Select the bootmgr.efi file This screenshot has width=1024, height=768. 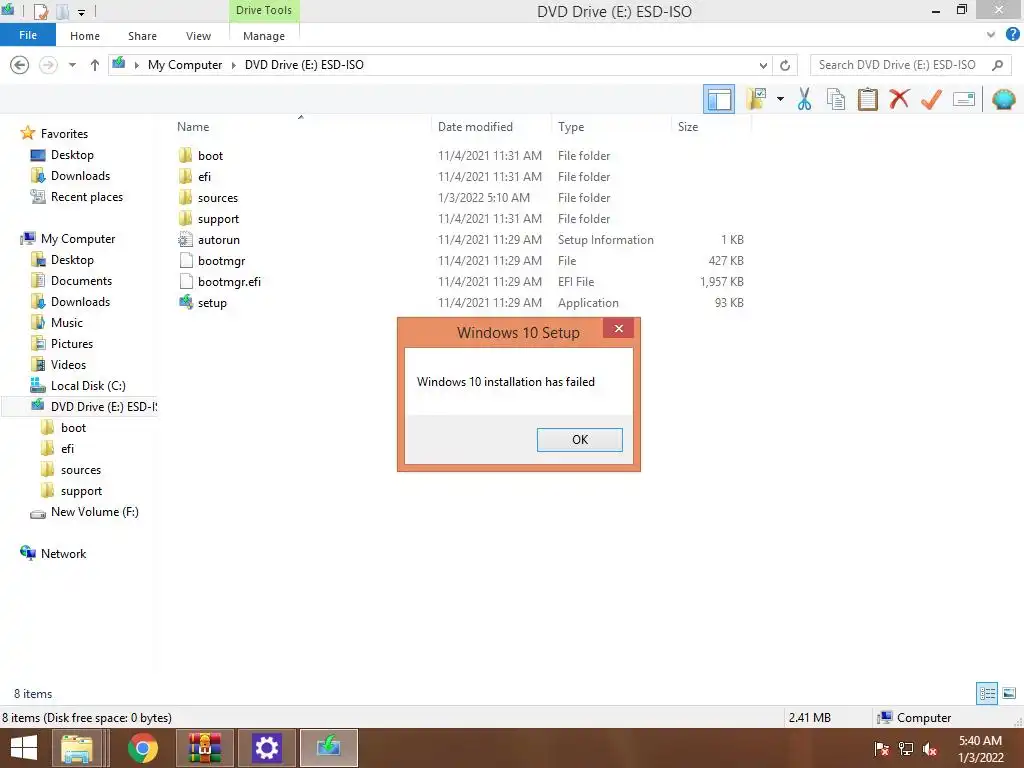229,281
